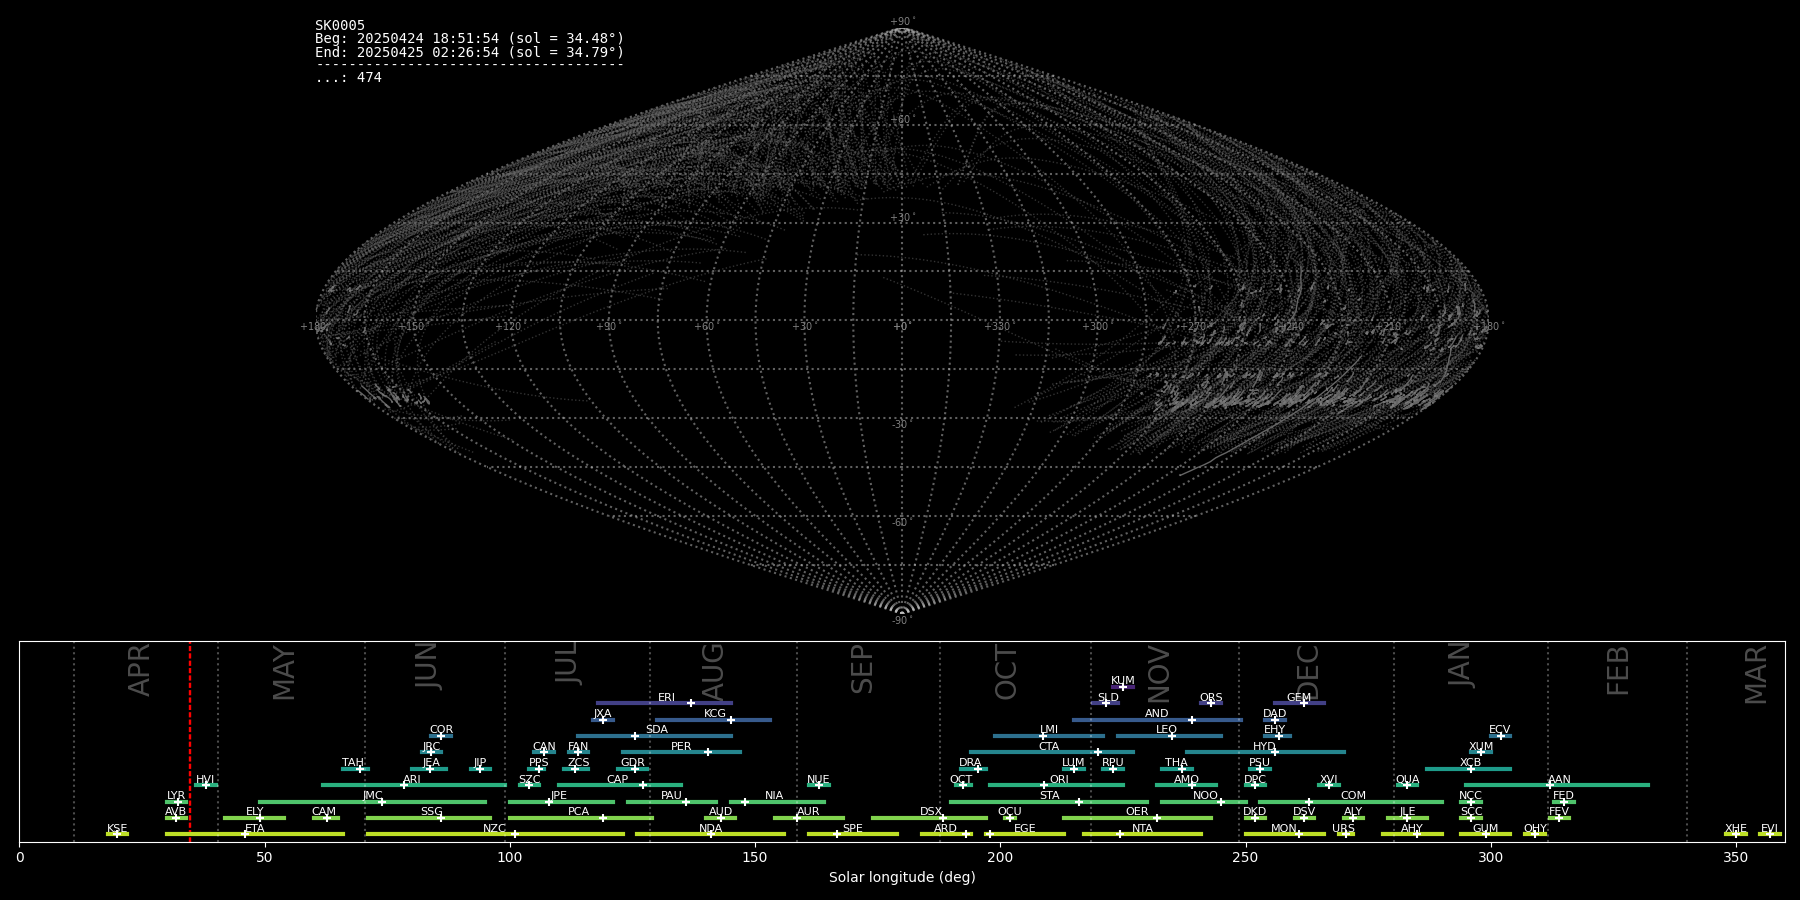Select the OER shower label
Viewport: 1800px width, 900px height.
pyautogui.click(x=1137, y=812)
